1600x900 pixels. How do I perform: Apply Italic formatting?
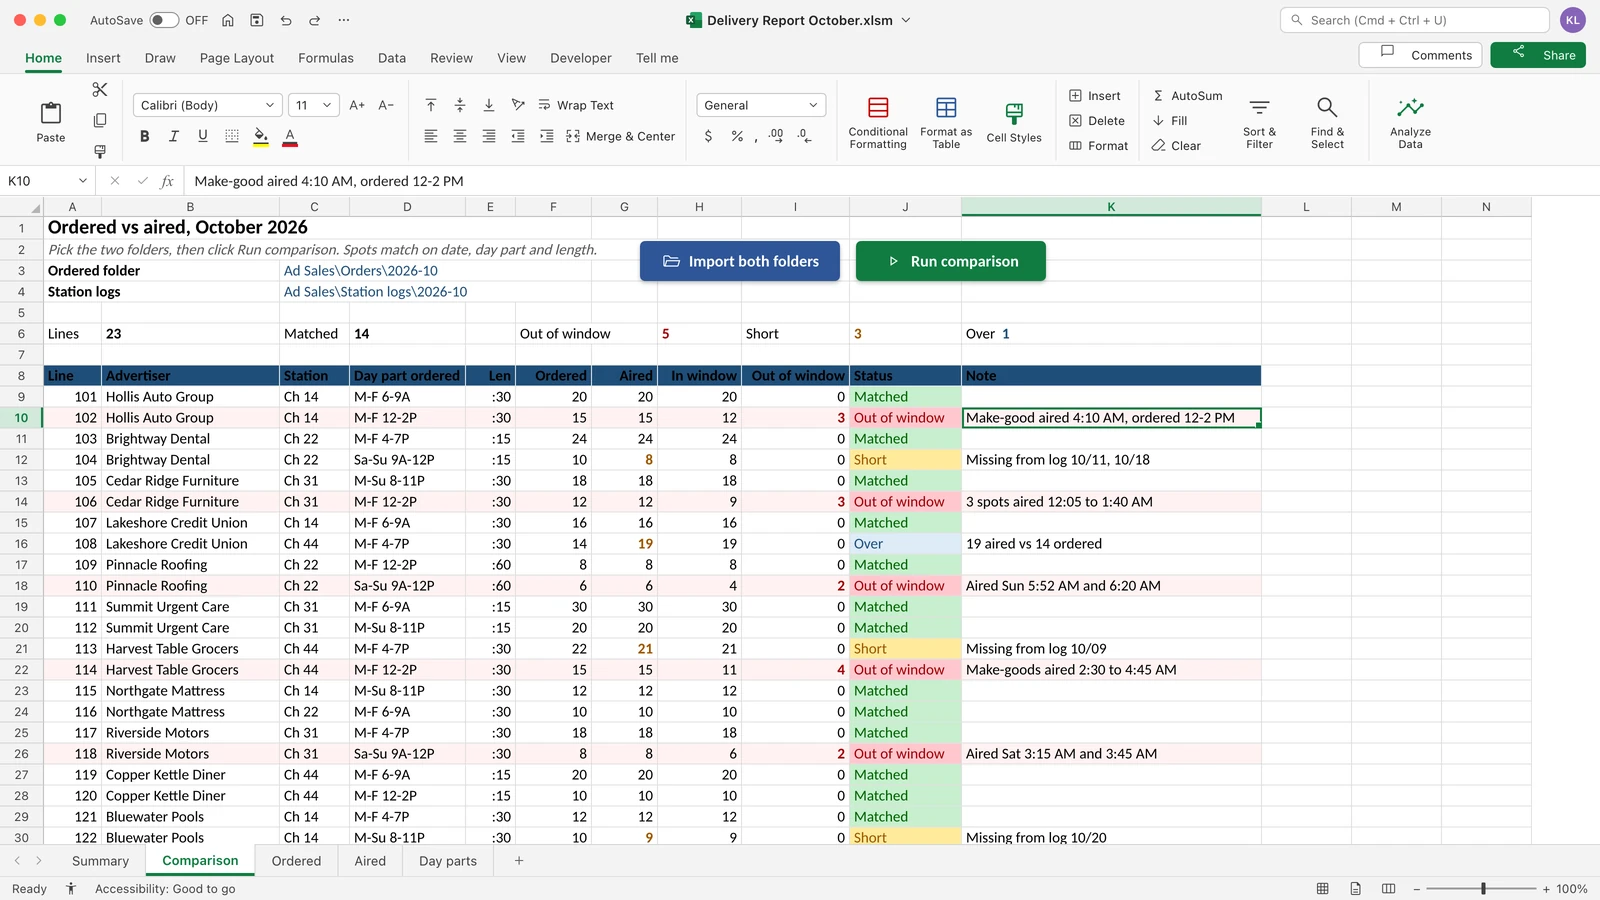pyautogui.click(x=174, y=136)
